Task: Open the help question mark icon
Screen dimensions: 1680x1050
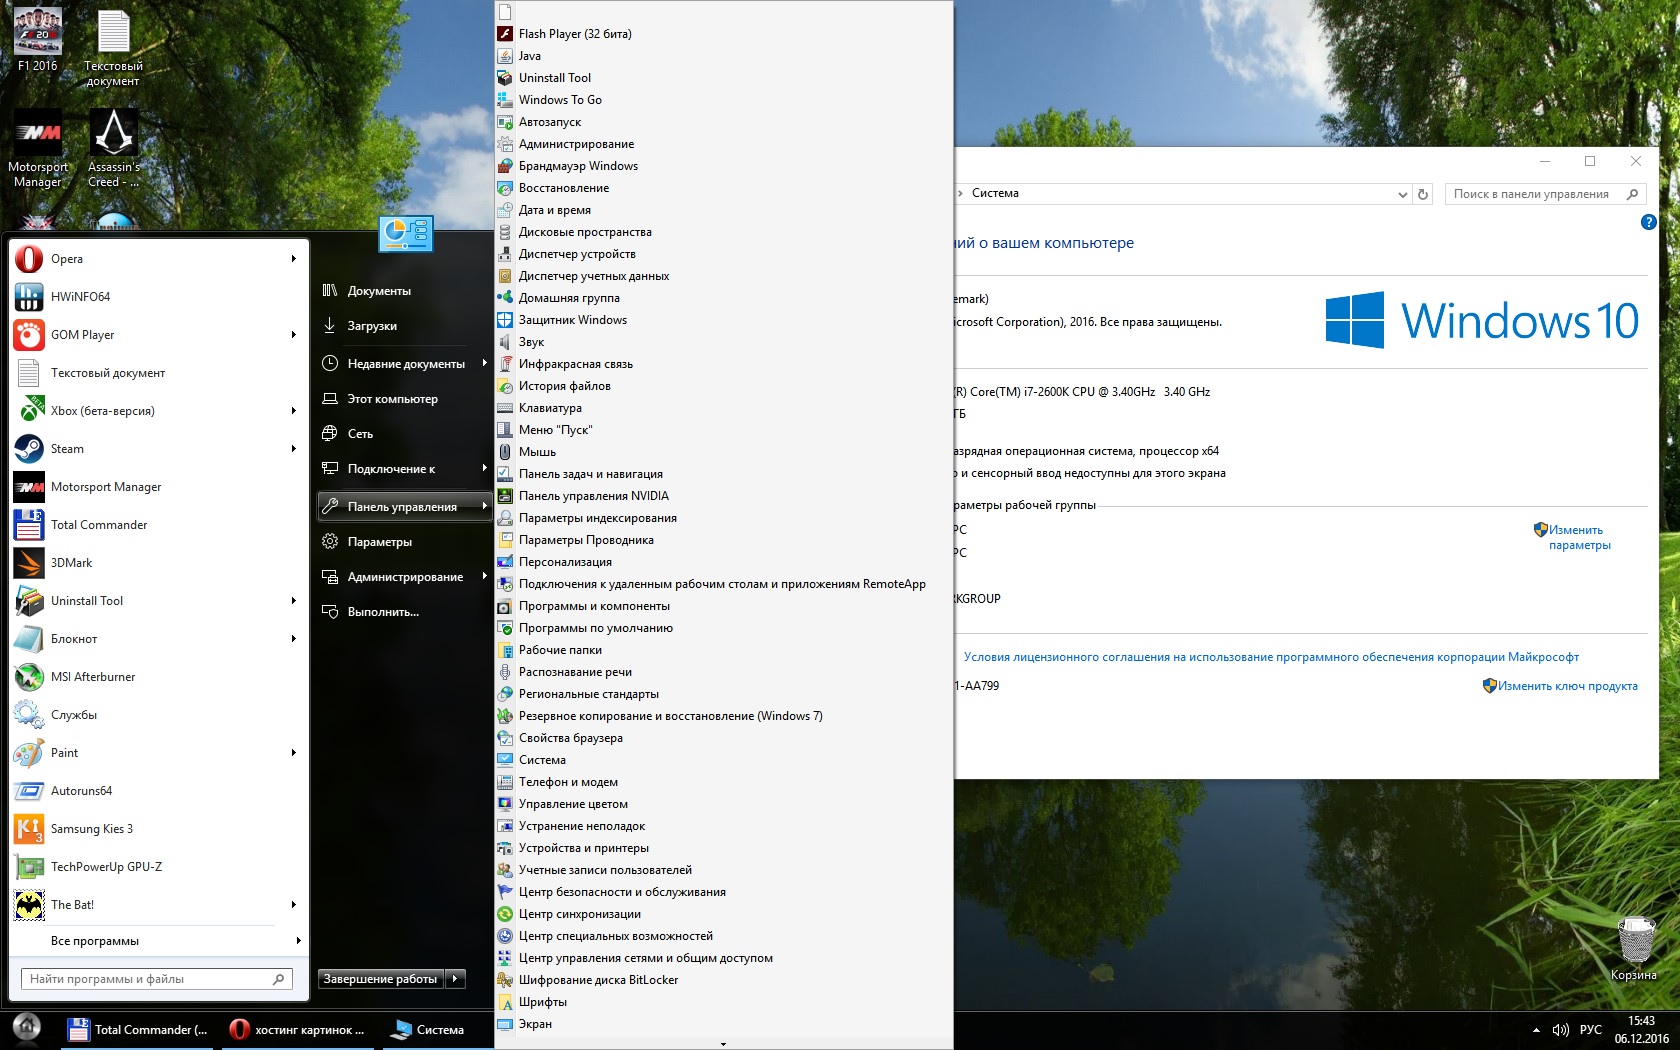Action: click(1649, 222)
